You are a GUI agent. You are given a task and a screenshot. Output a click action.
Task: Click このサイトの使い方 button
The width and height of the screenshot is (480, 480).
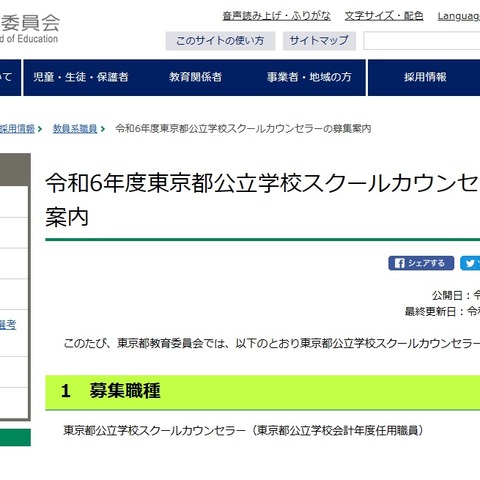(x=220, y=41)
